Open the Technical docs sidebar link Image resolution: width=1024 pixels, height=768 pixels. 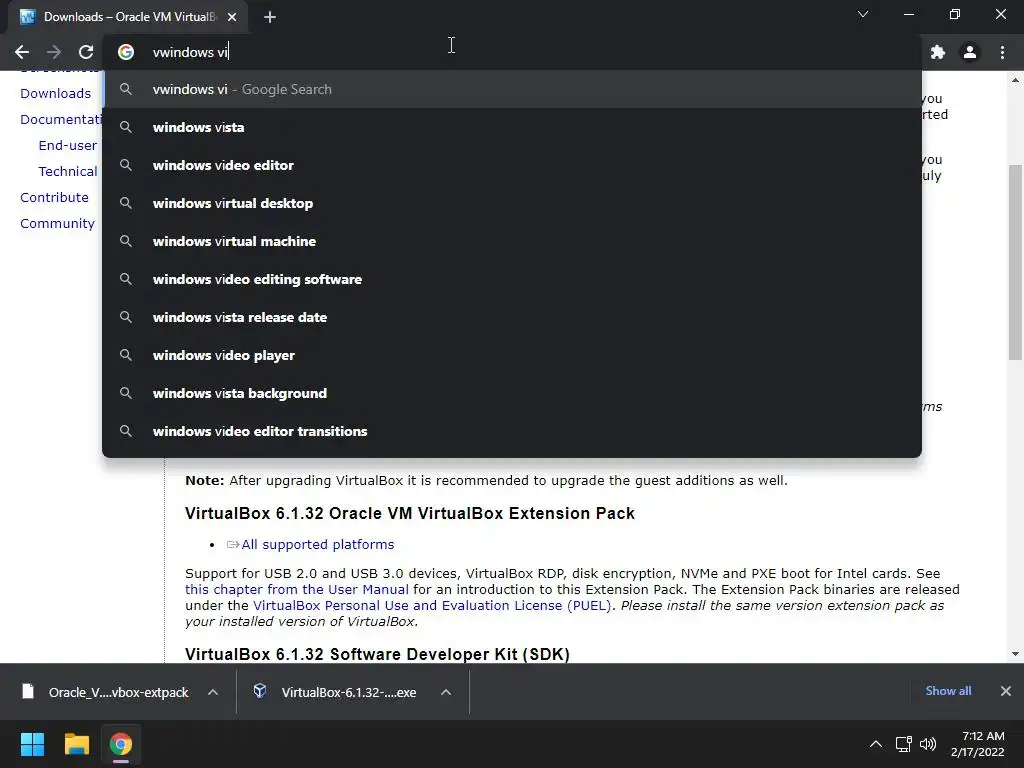(x=68, y=172)
